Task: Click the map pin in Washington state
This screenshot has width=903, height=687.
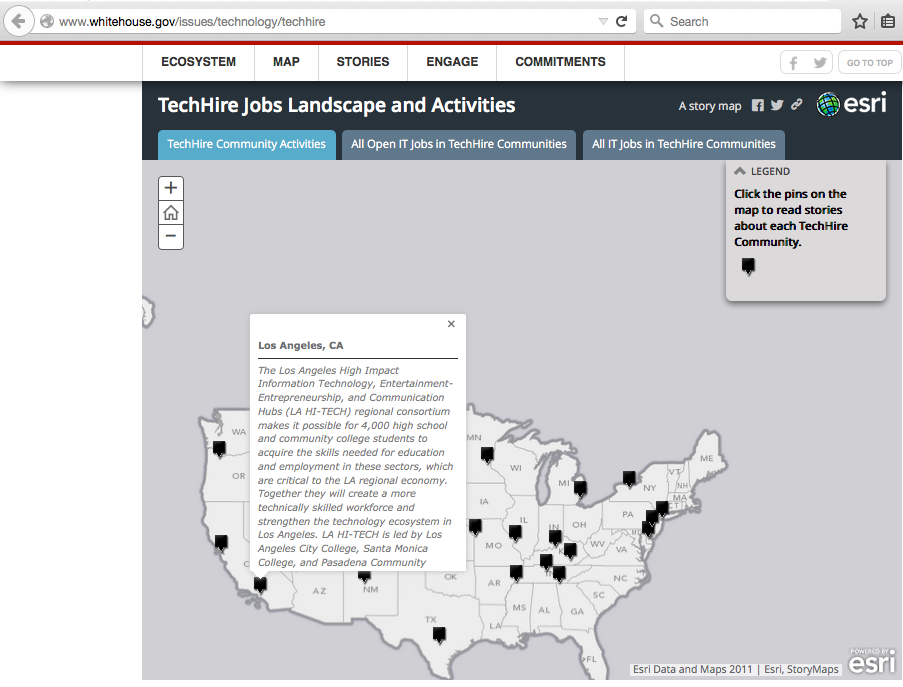Action: pos(219,449)
